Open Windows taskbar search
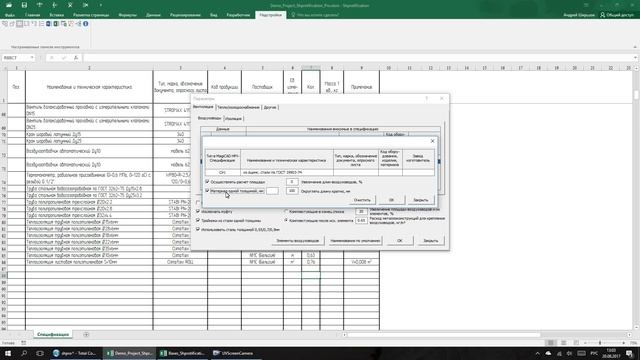Image resolution: width=640 pixels, height=360 pixels. (x=24, y=353)
